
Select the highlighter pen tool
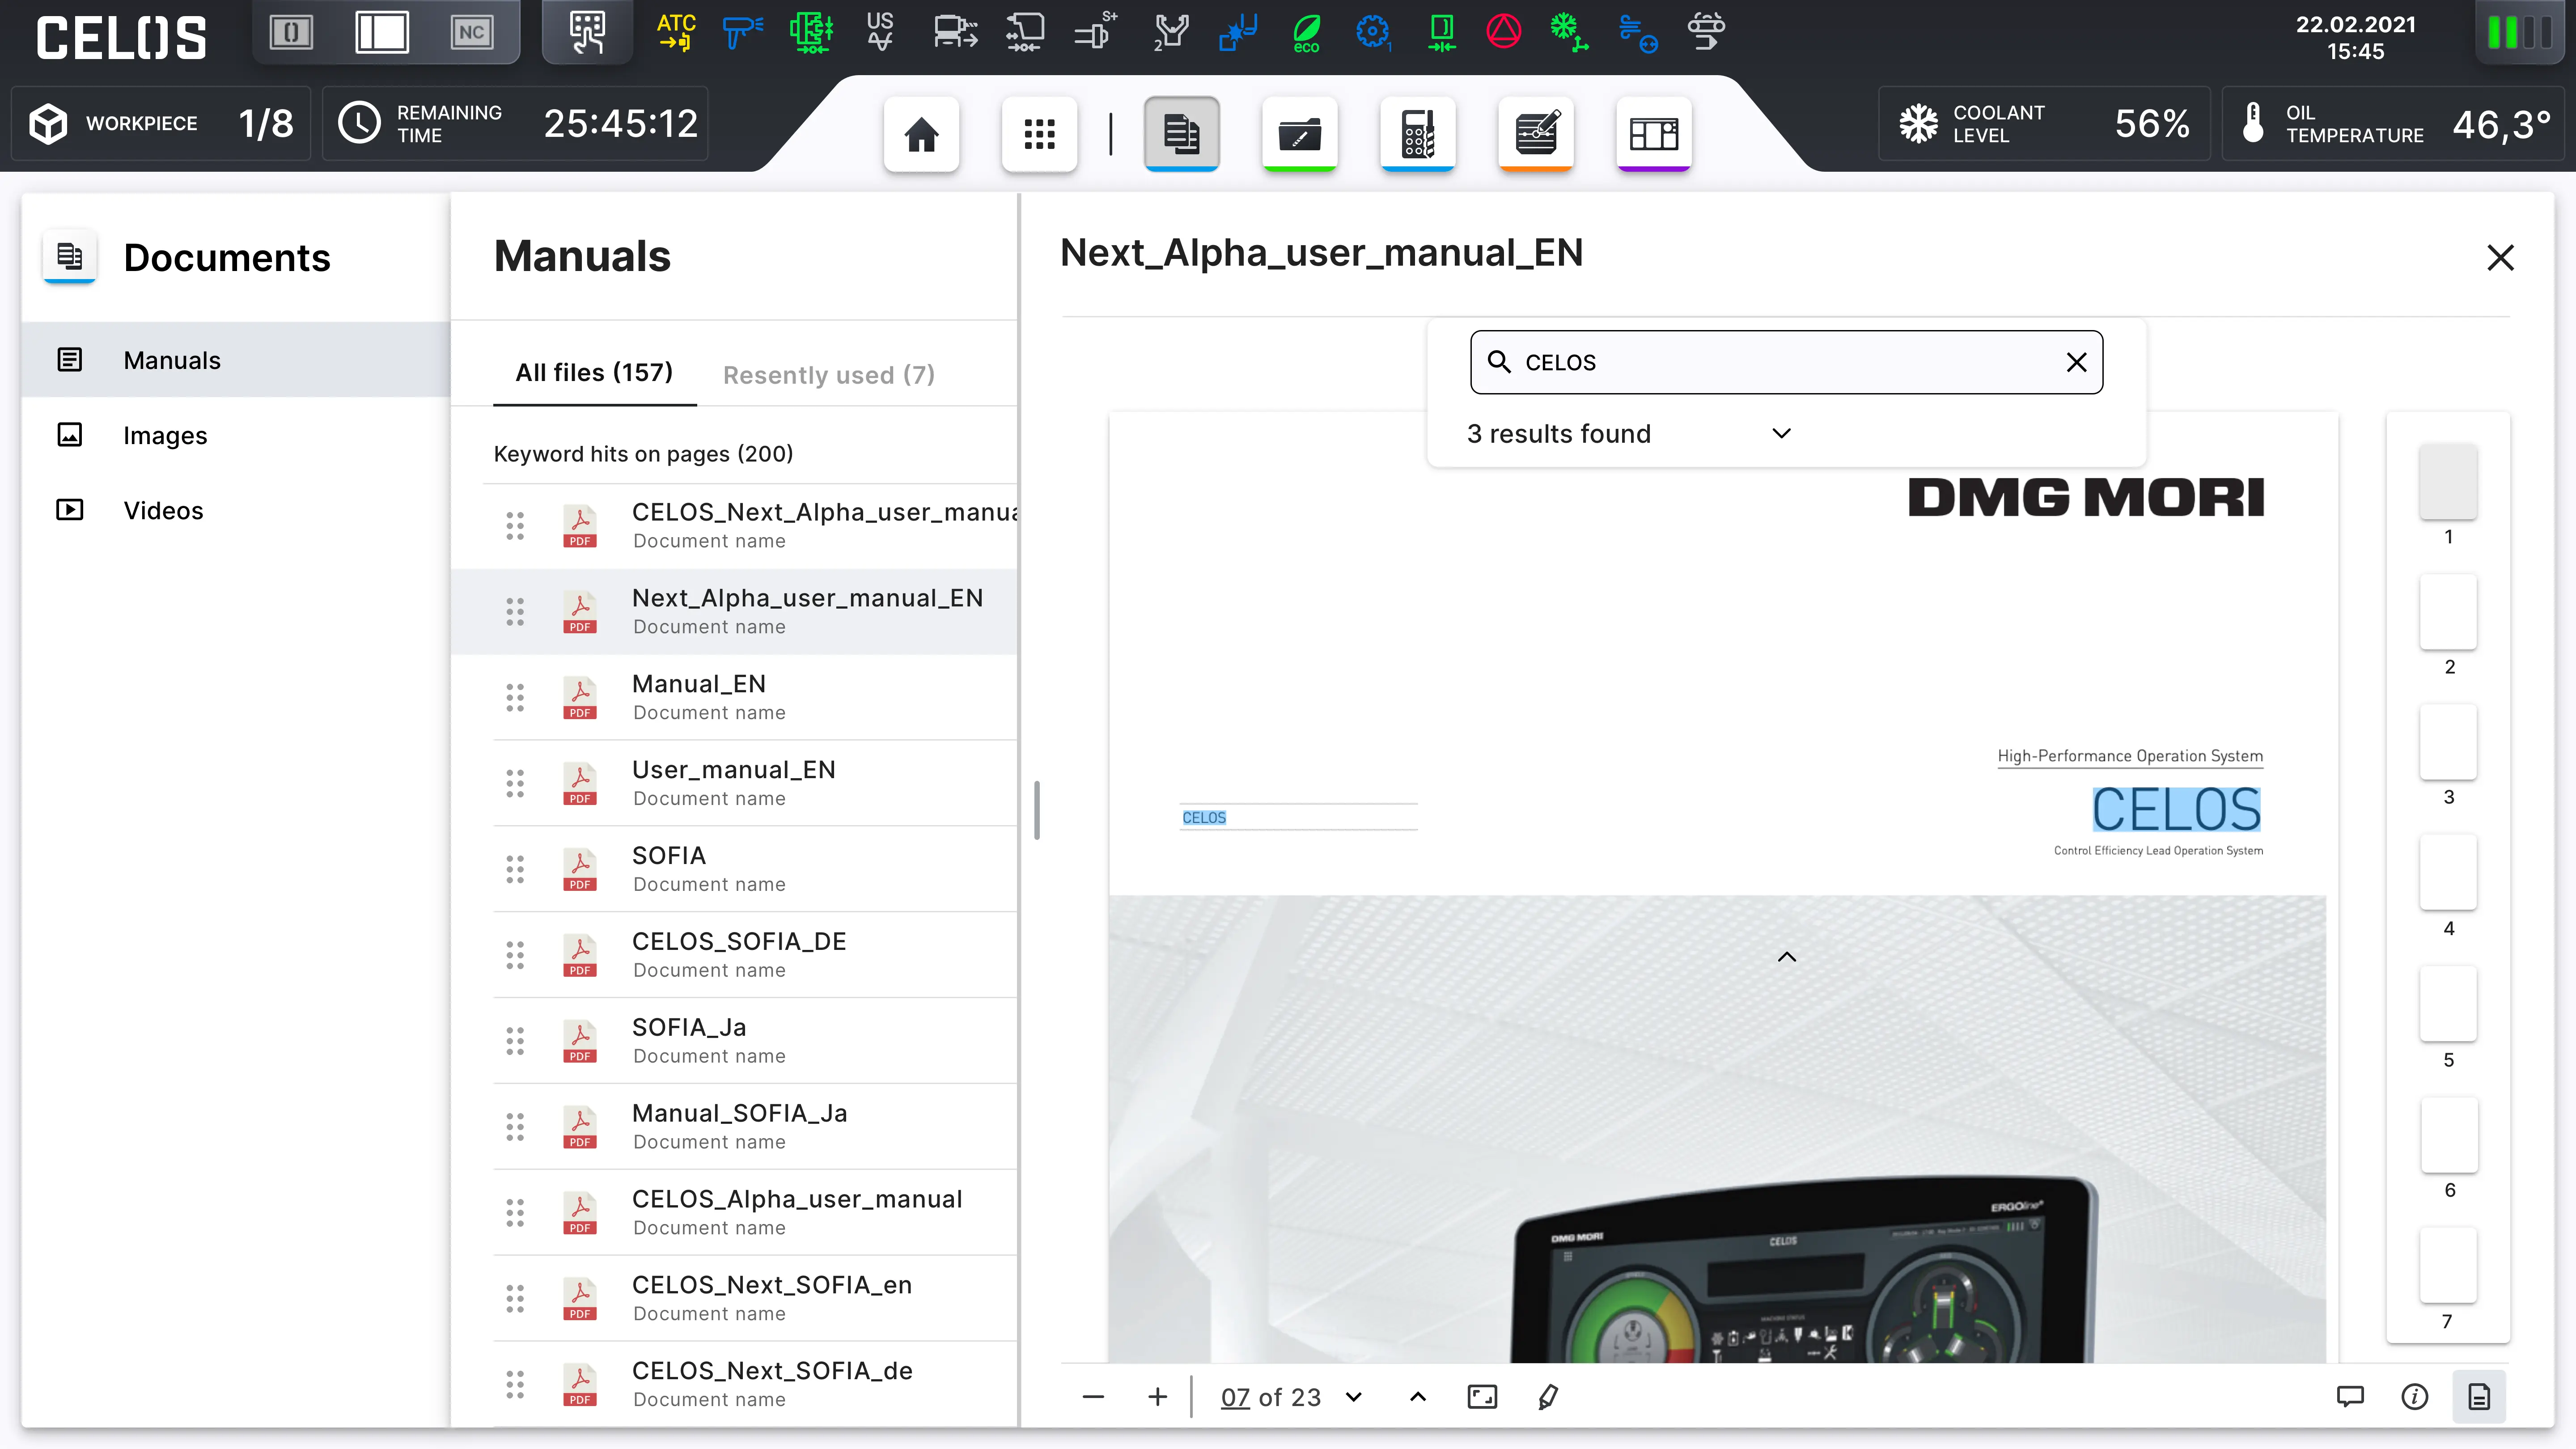click(x=1548, y=1397)
